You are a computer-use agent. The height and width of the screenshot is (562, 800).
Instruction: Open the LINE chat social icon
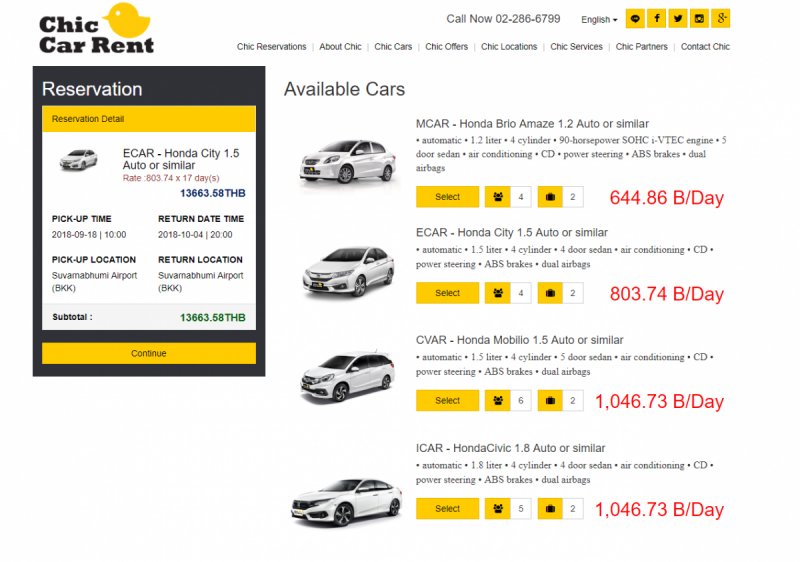635,18
